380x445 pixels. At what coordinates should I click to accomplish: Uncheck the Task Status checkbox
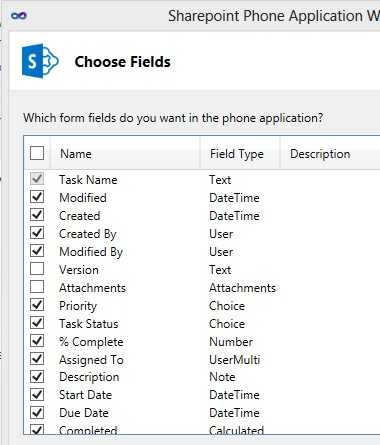point(37,323)
